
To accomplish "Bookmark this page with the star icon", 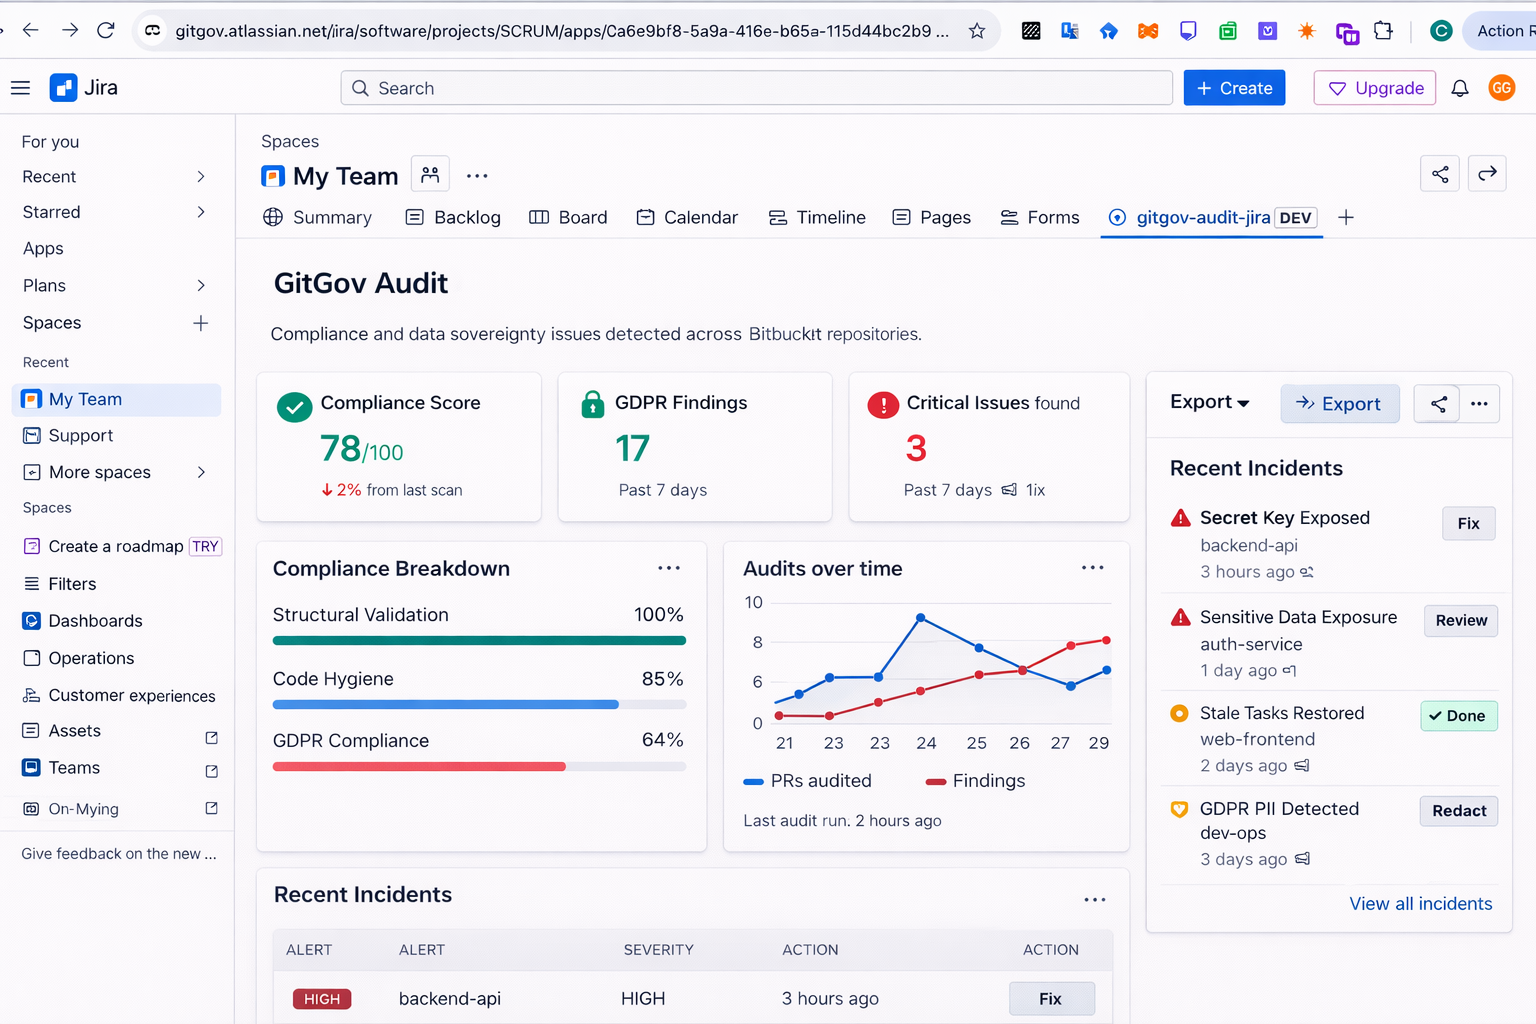I will (977, 31).
